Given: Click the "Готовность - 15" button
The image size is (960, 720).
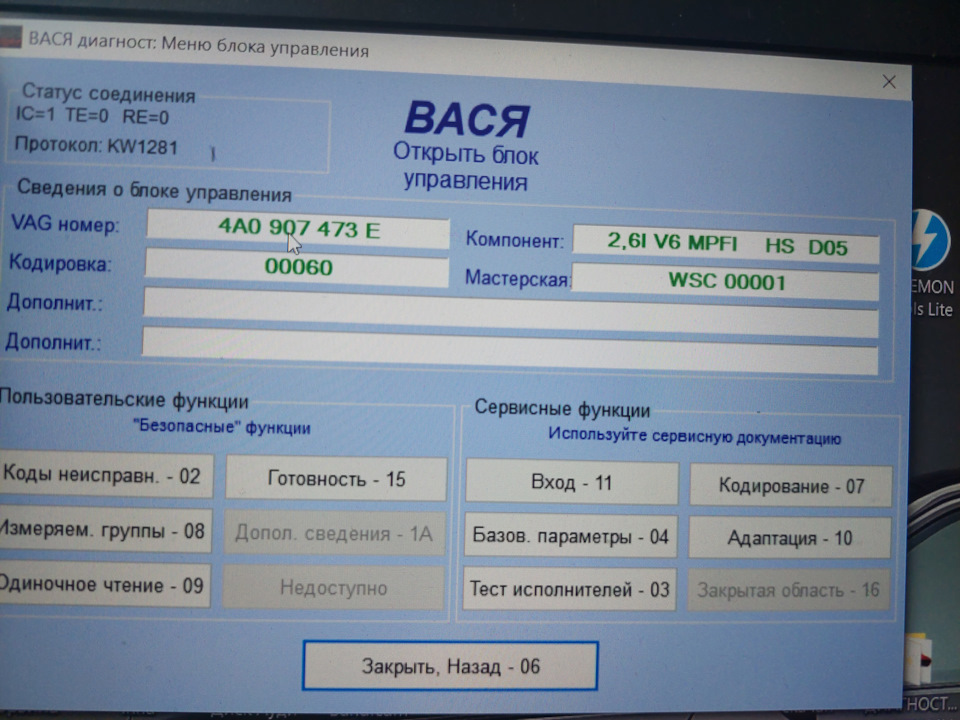Looking at the screenshot, I should [336, 479].
